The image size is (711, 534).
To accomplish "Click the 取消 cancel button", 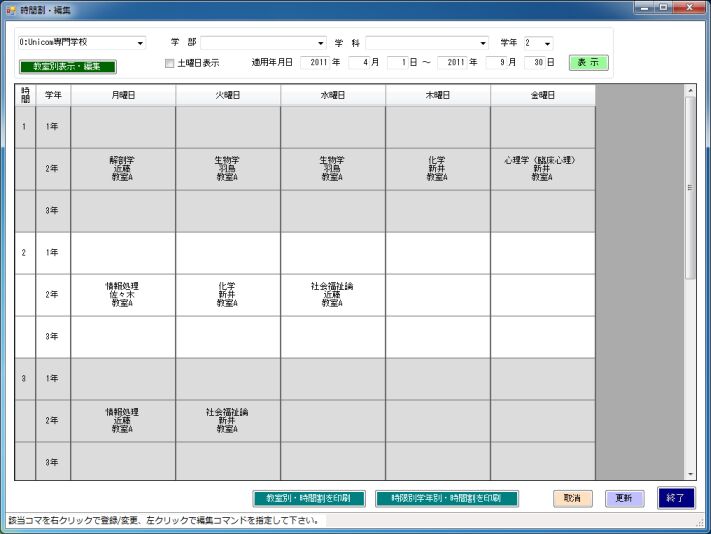I will [573, 498].
